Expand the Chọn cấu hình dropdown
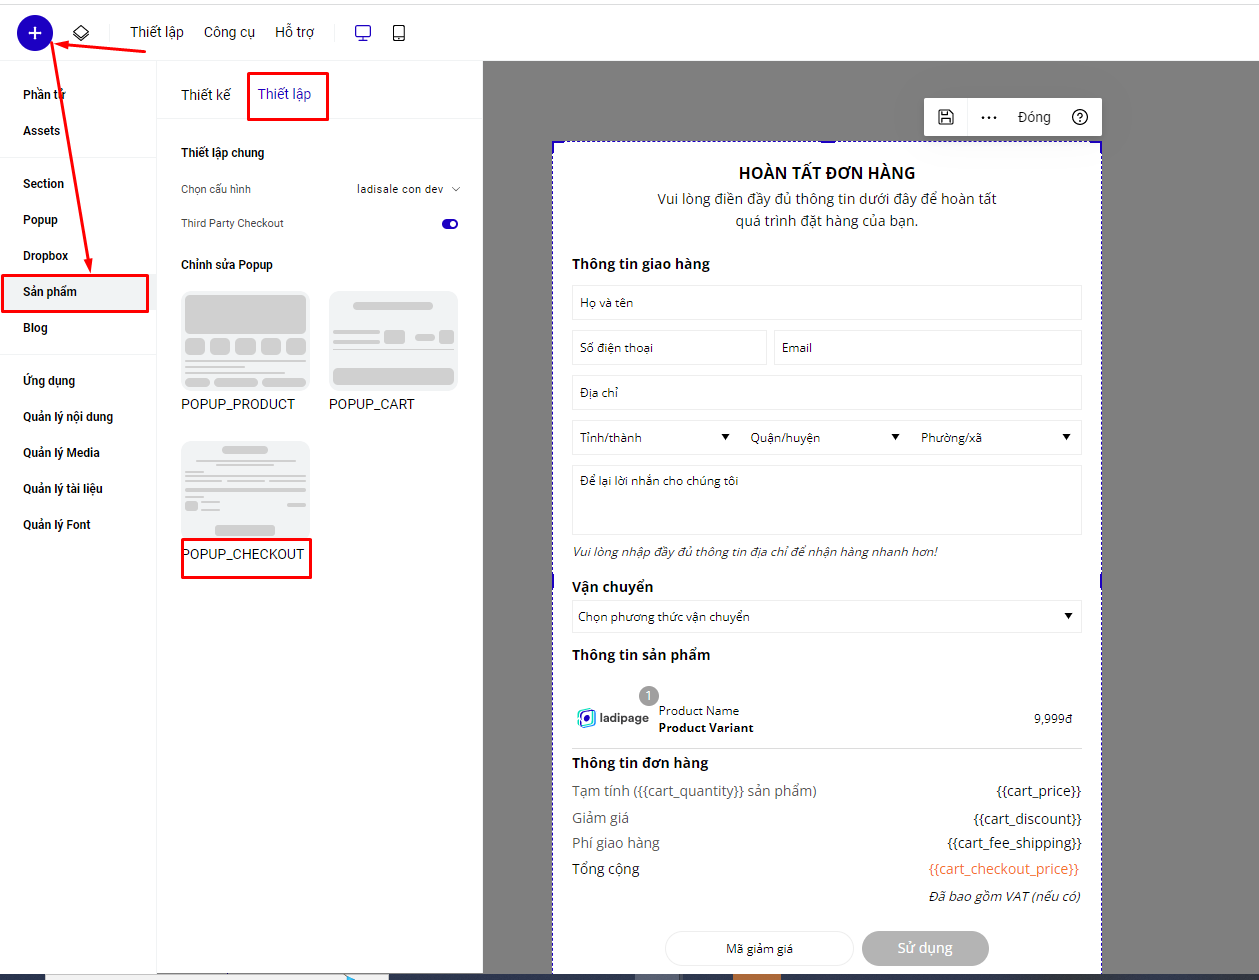The image size is (1259, 980). click(x=408, y=189)
